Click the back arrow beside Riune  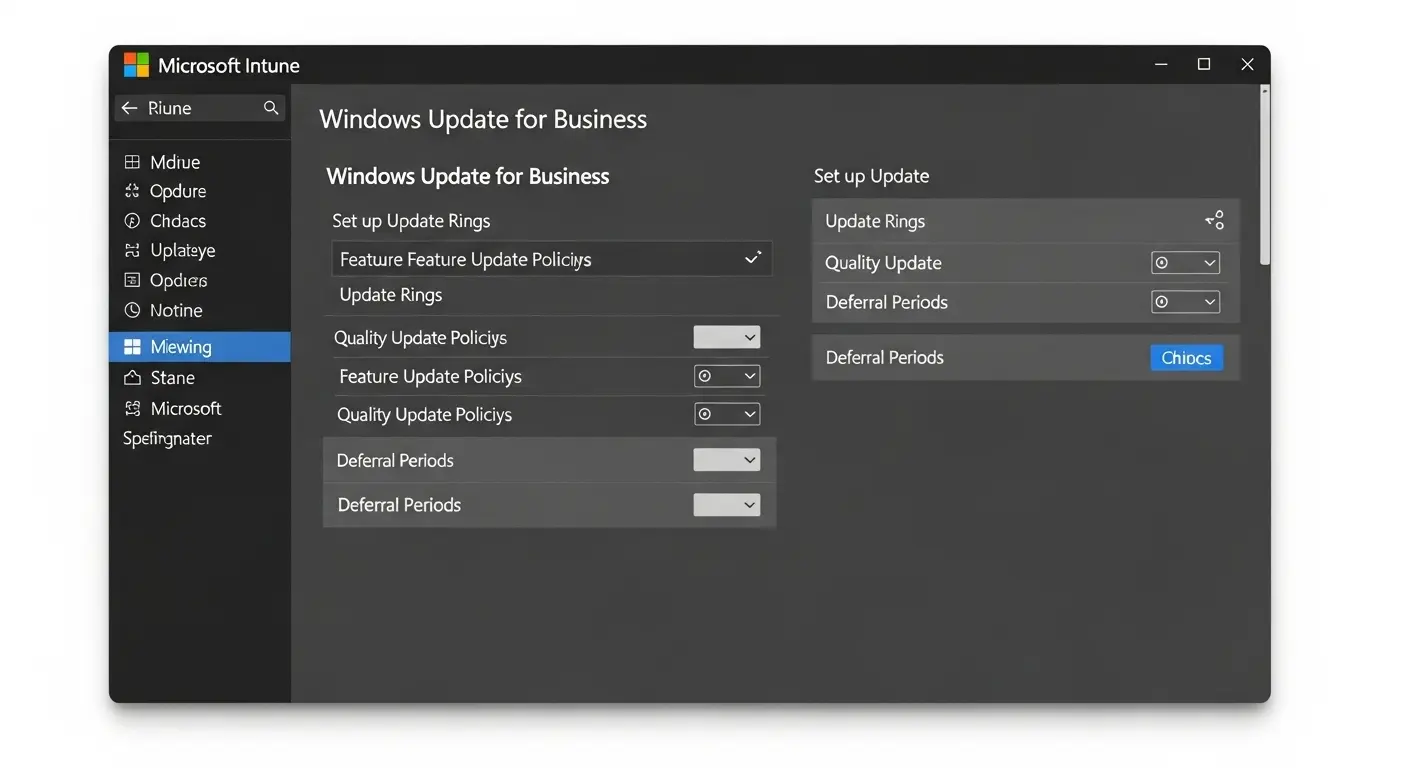pyautogui.click(x=129, y=108)
